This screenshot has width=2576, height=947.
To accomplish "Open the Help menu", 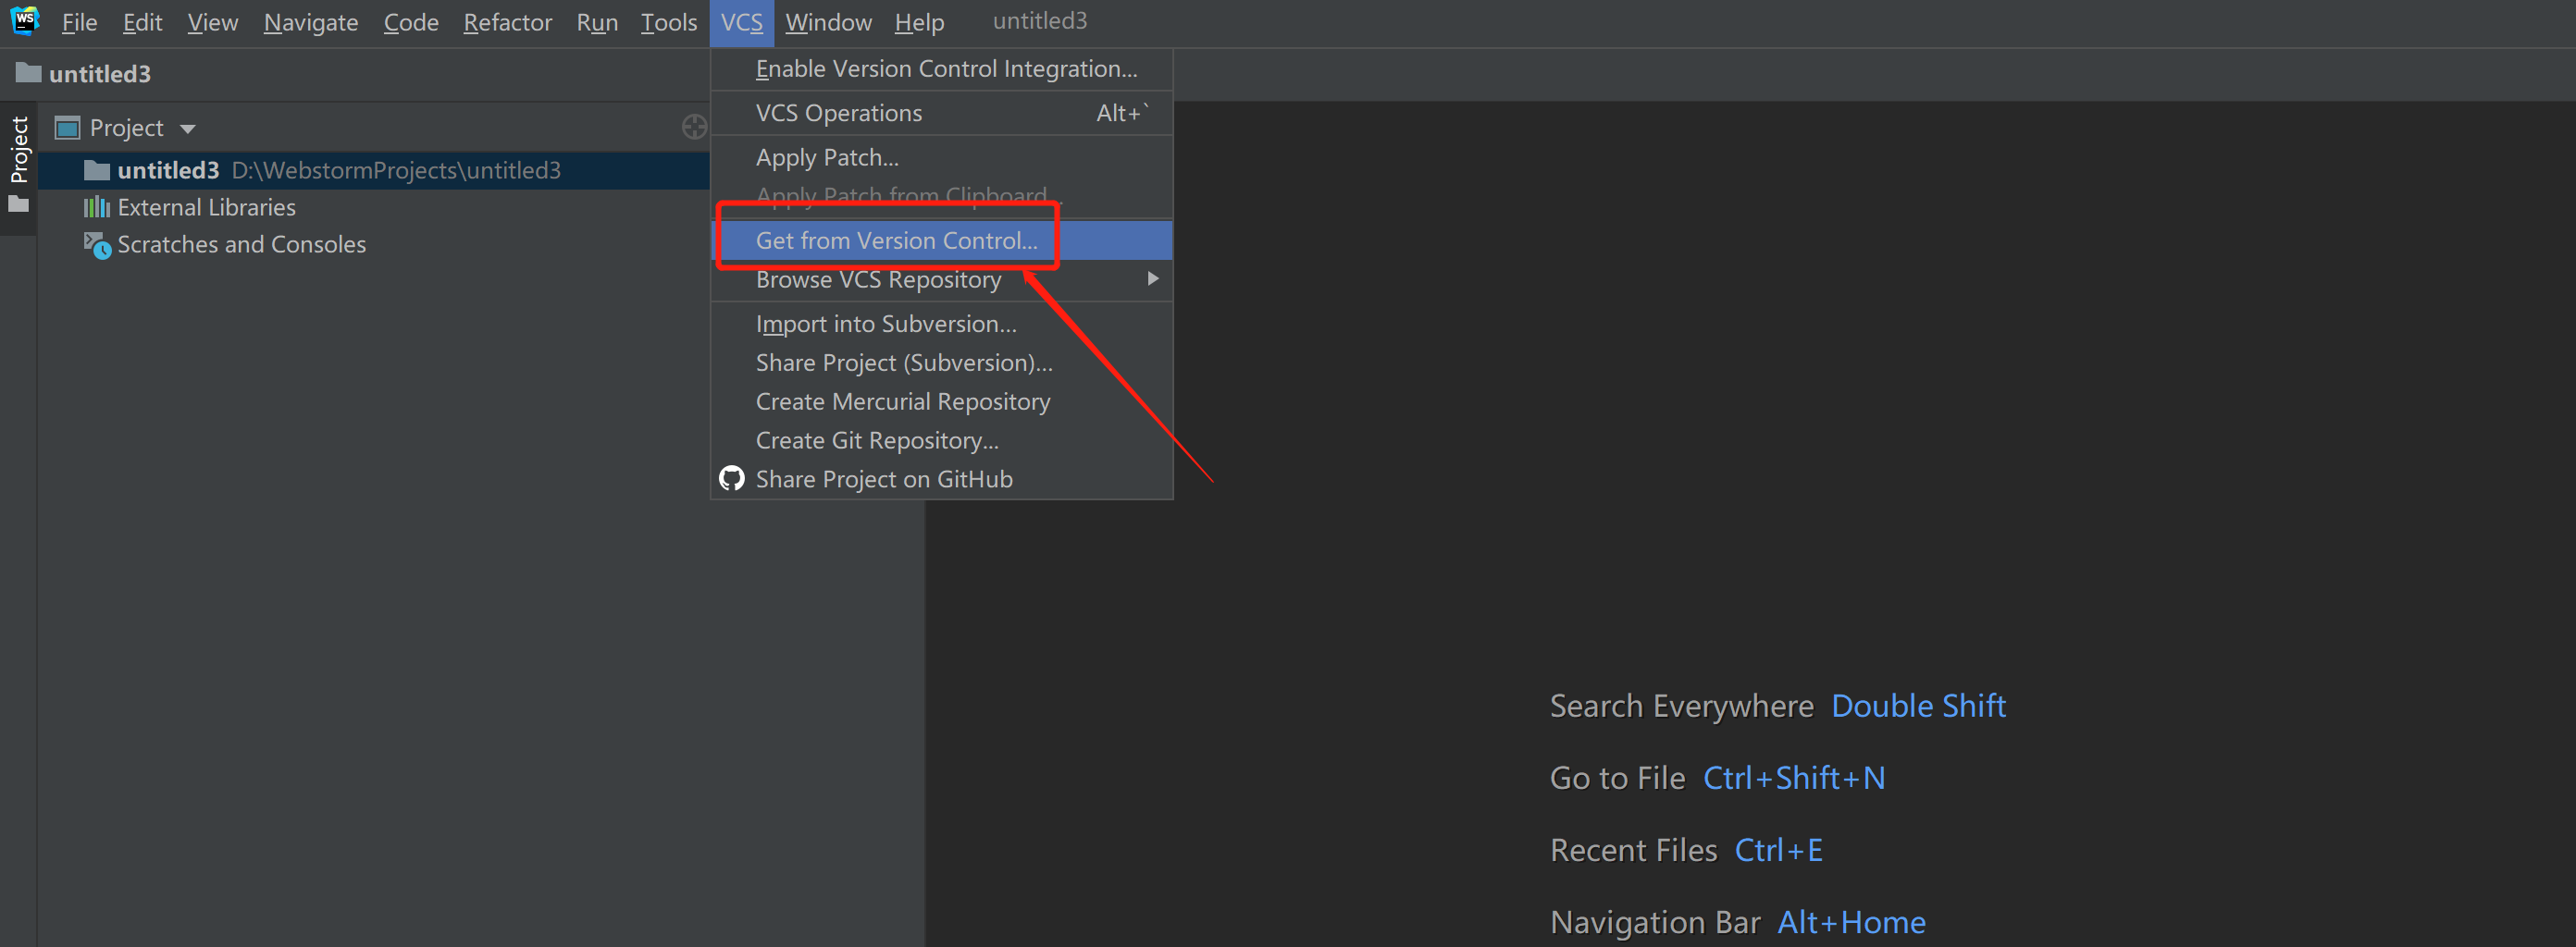I will click(x=918, y=21).
